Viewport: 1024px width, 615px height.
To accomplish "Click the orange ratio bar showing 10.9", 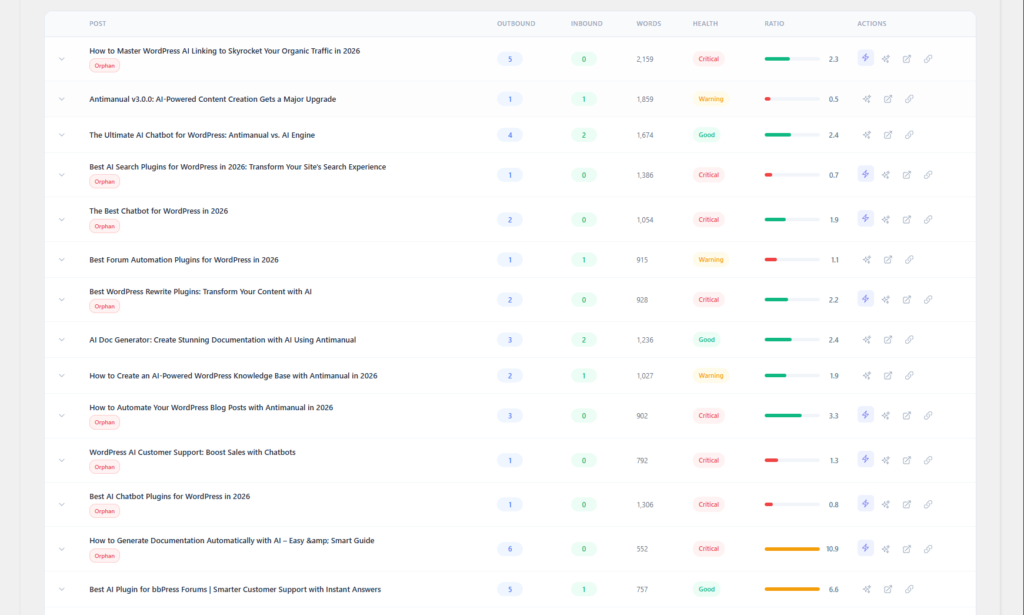I will [x=793, y=548].
